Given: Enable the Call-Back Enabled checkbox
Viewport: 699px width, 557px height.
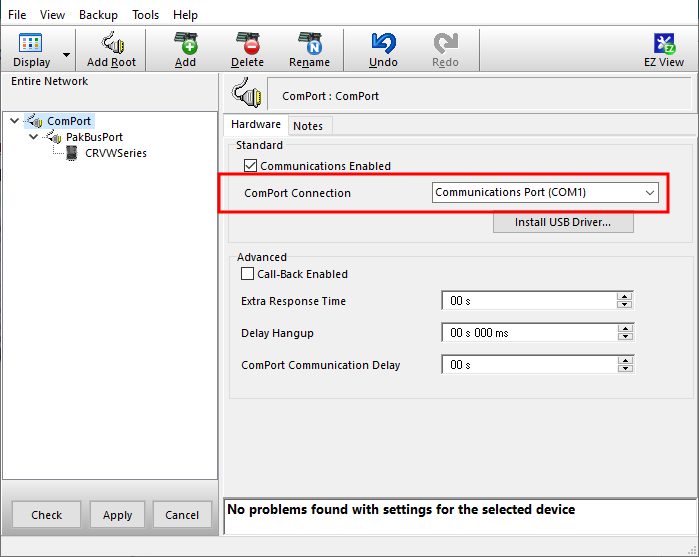Looking at the screenshot, I should click(248, 274).
